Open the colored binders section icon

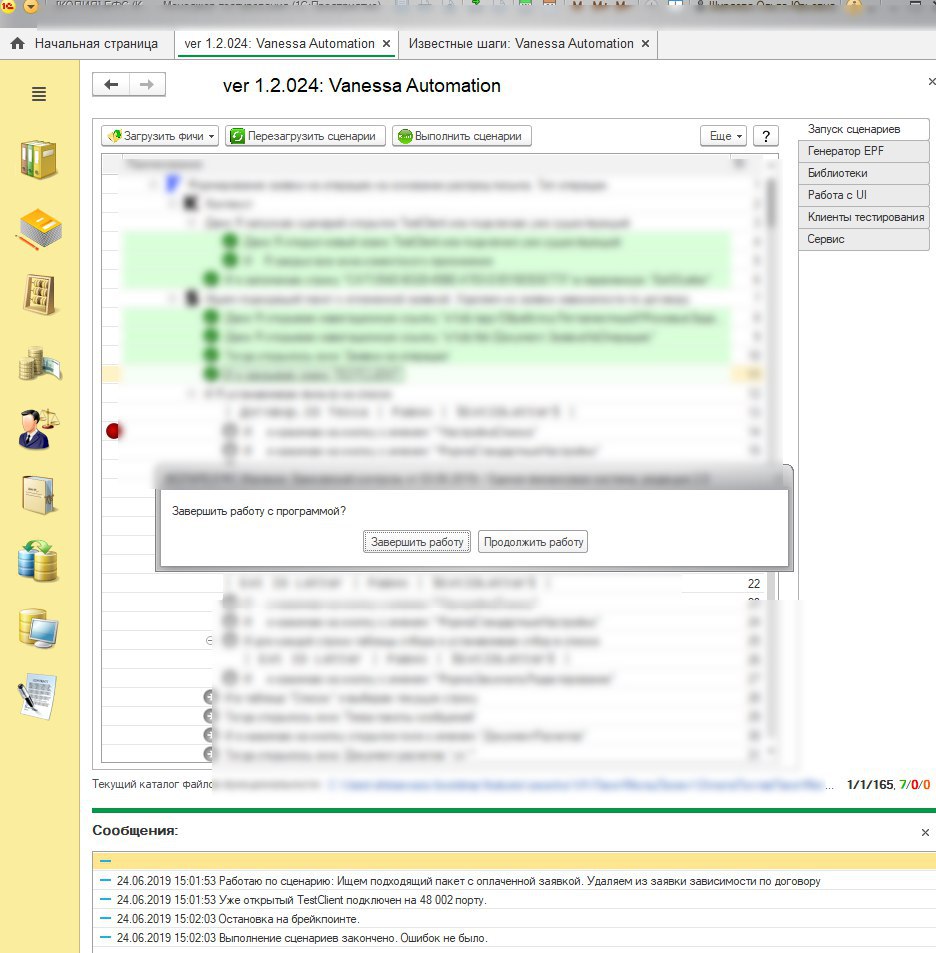38,160
